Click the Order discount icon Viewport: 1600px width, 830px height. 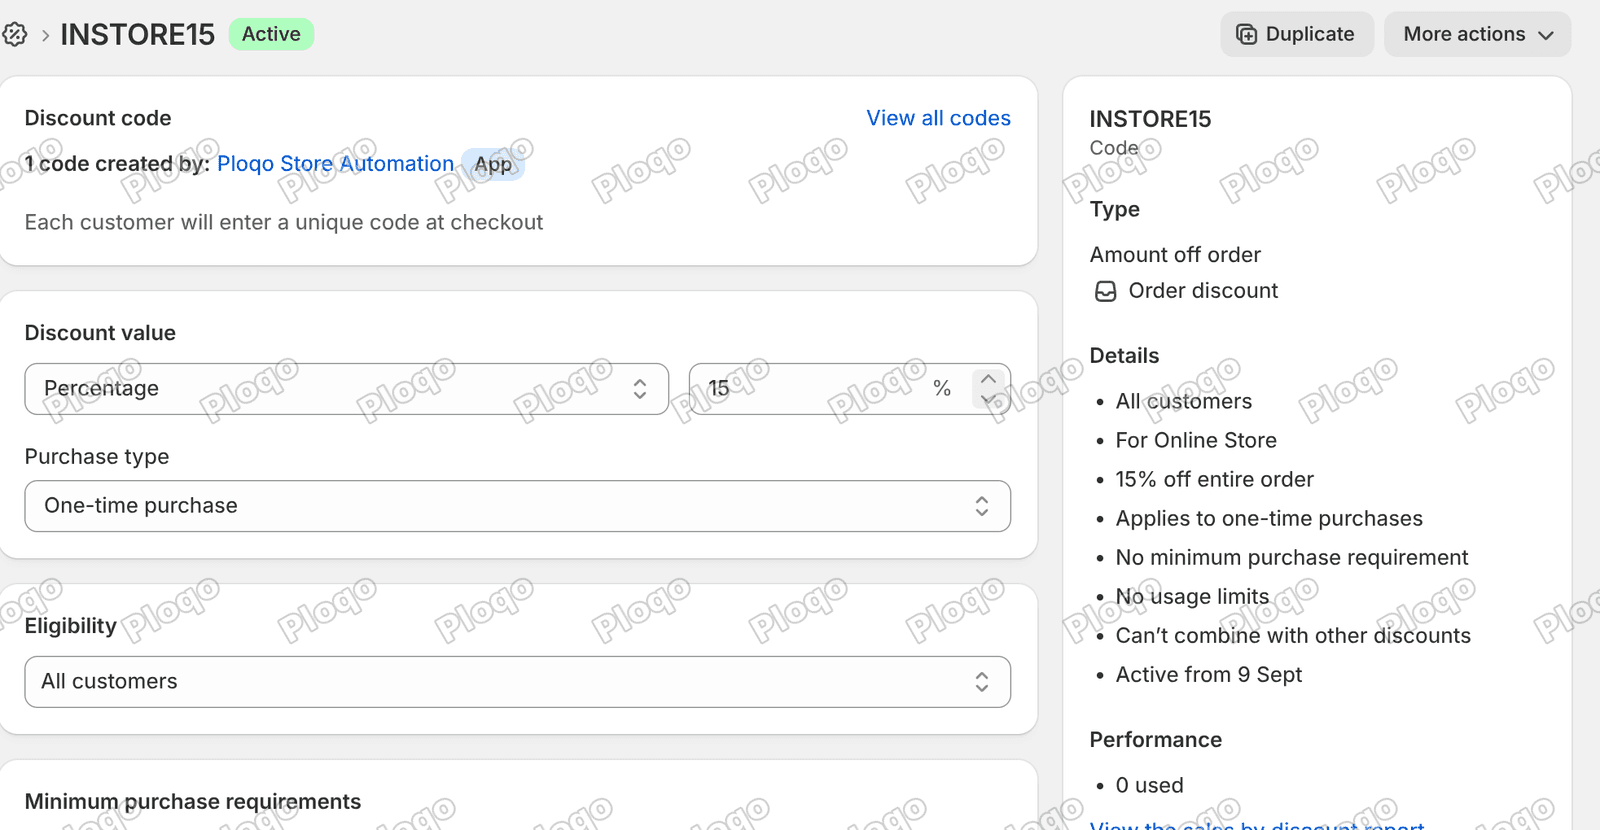pyautogui.click(x=1105, y=291)
